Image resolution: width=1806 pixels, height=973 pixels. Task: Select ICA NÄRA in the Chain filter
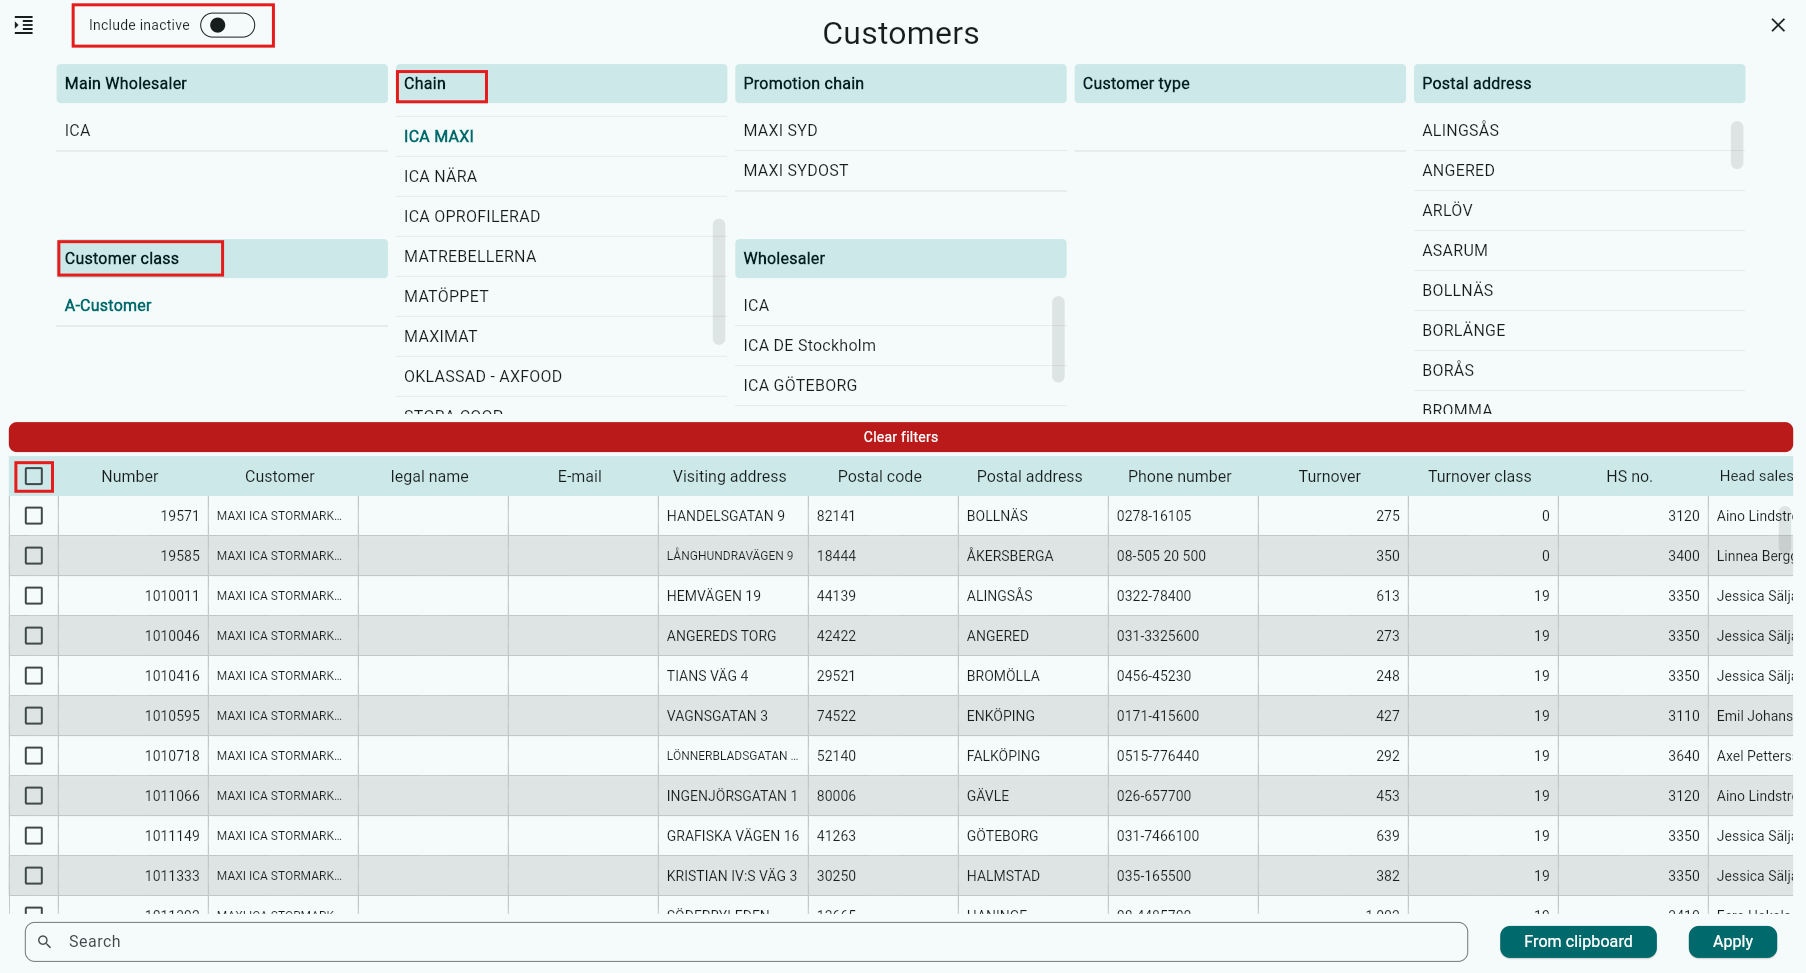[561, 177]
